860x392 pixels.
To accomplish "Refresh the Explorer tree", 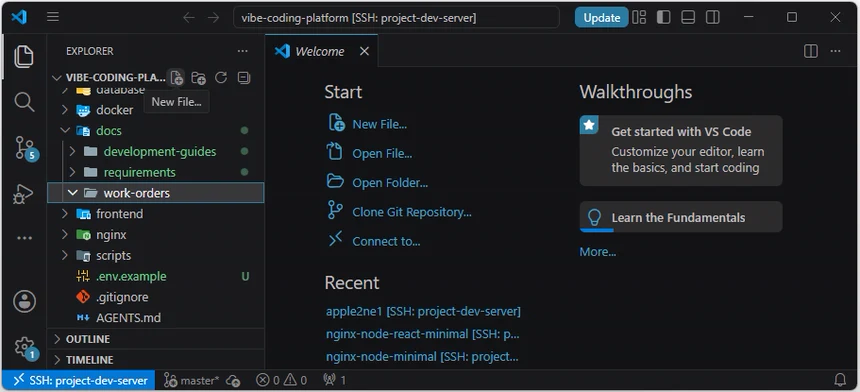I will coord(221,78).
